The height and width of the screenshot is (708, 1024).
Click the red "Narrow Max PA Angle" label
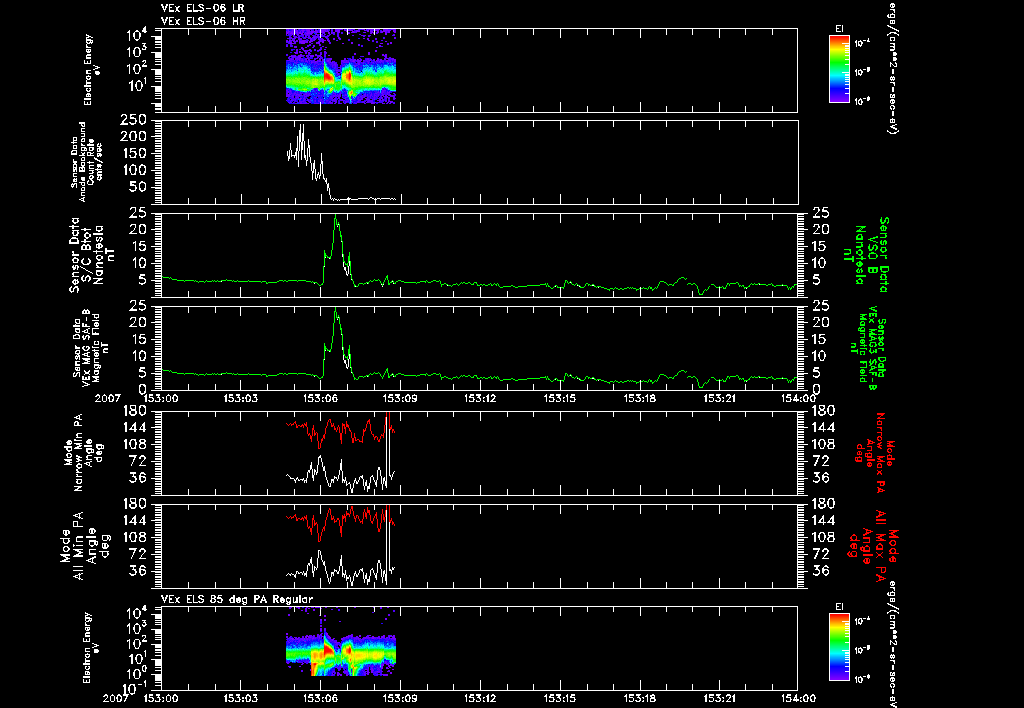pyautogui.click(x=871, y=452)
